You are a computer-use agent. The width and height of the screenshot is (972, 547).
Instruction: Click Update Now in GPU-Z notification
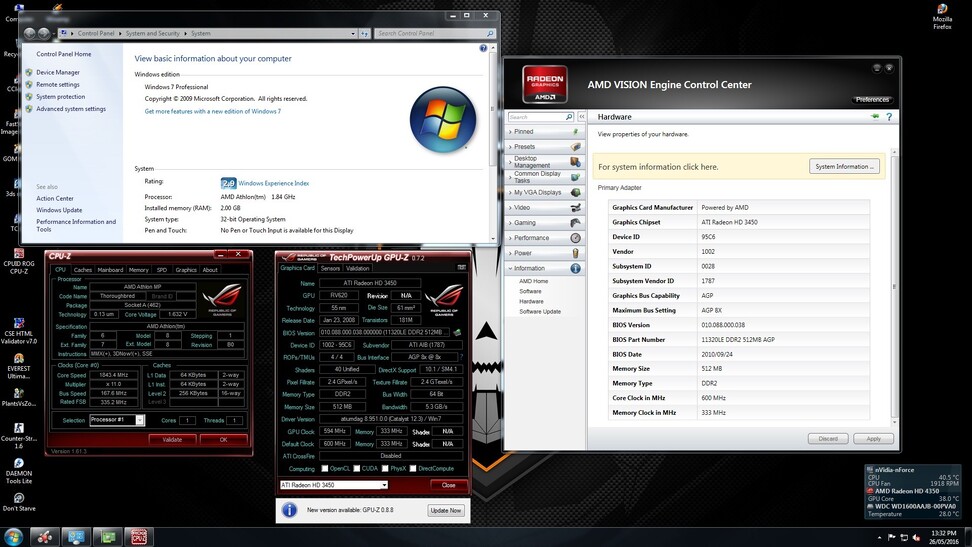[446, 510]
